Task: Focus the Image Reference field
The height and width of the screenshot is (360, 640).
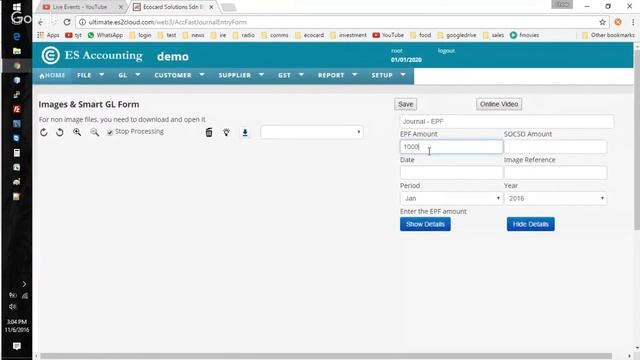Action: click(556, 173)
